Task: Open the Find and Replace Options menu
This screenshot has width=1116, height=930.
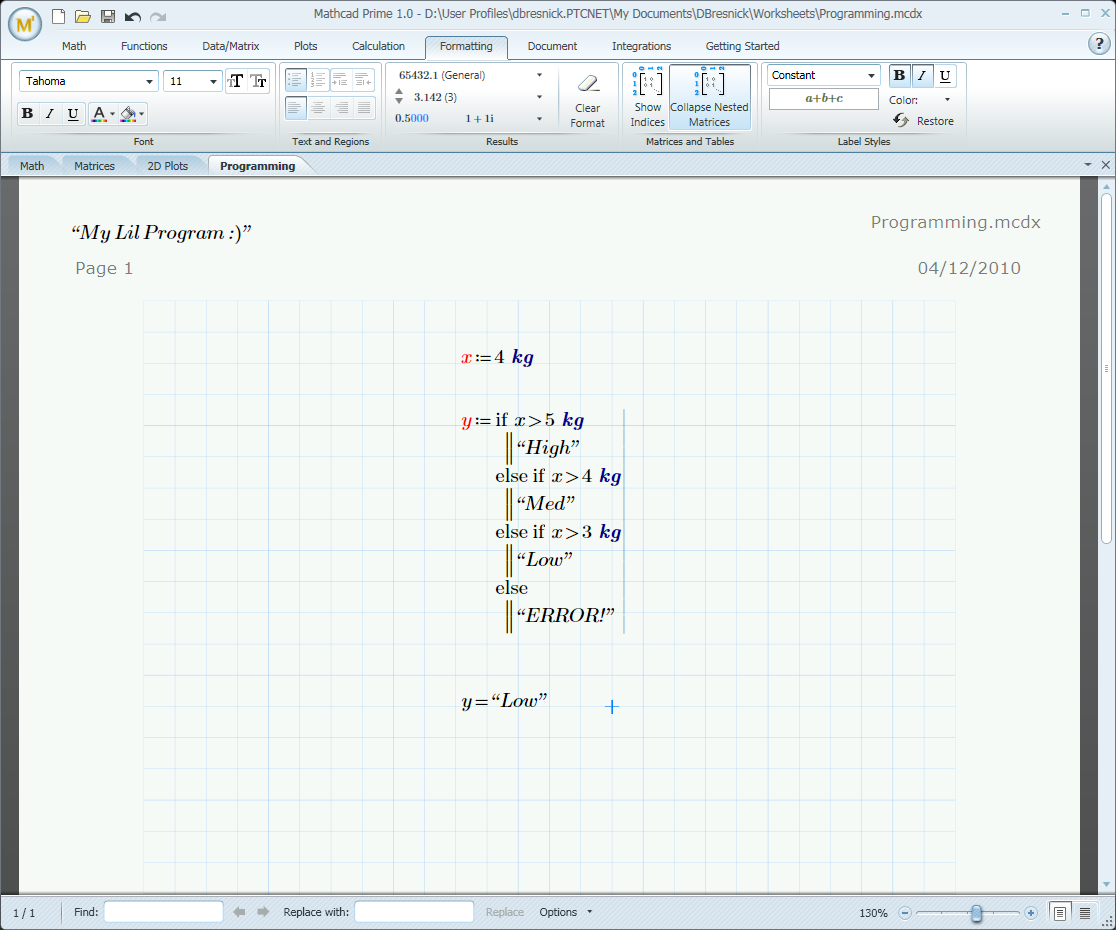Action: coord(566,912)
